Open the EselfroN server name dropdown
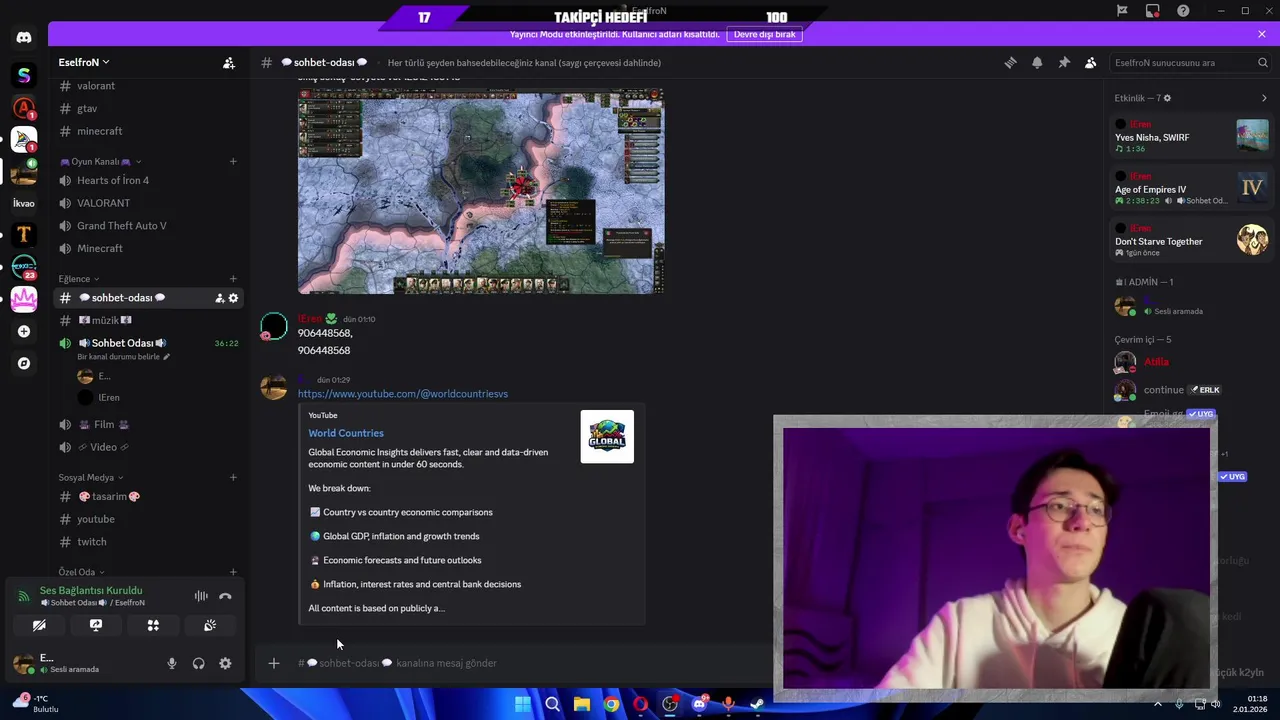 [84, 62]
